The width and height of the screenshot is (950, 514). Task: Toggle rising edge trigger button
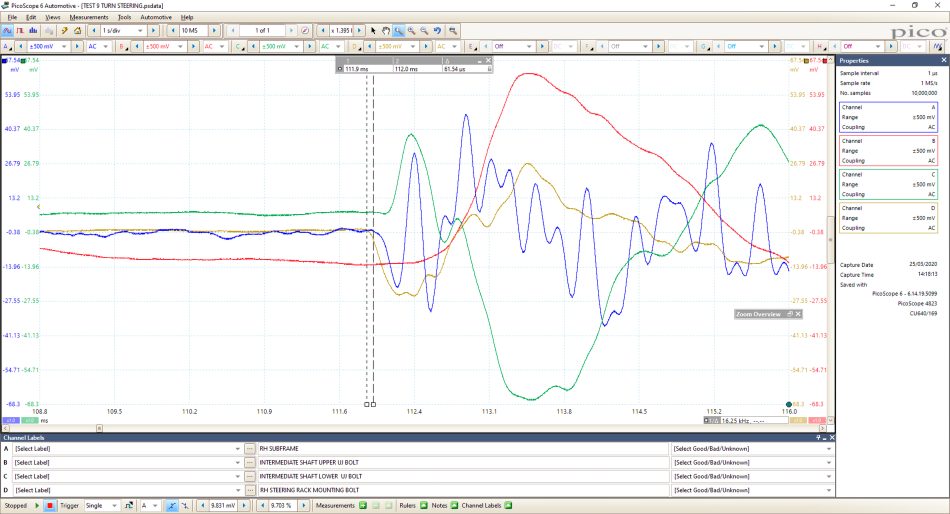coord(172,506)
